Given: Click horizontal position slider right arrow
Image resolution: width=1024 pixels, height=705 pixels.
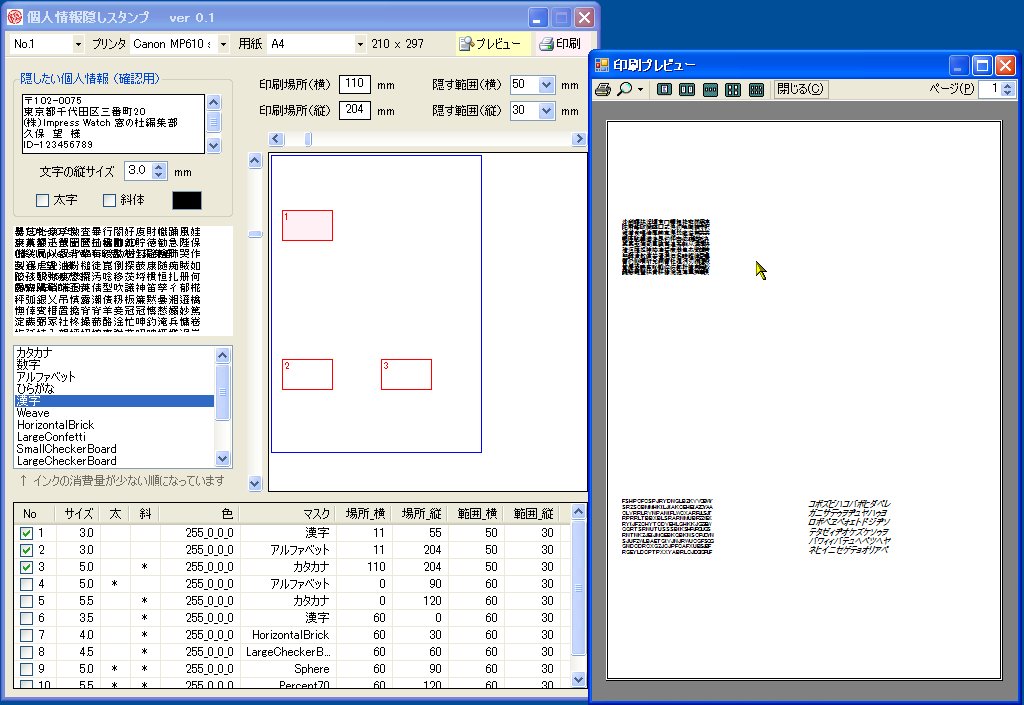Looking at the screenshot, I should pyautogui.click(x=579, y=139).
